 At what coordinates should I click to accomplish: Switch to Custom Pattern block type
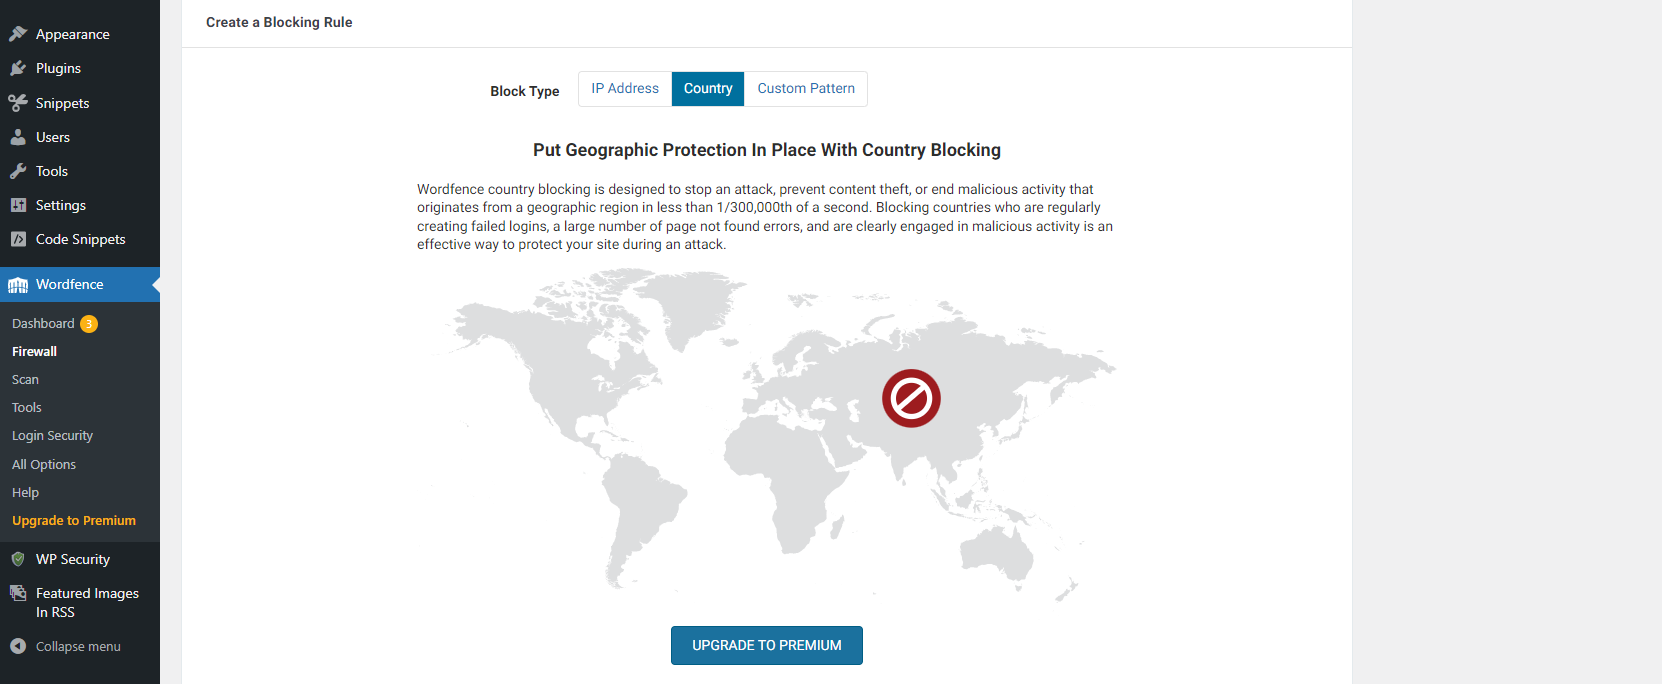coord(806,89)
